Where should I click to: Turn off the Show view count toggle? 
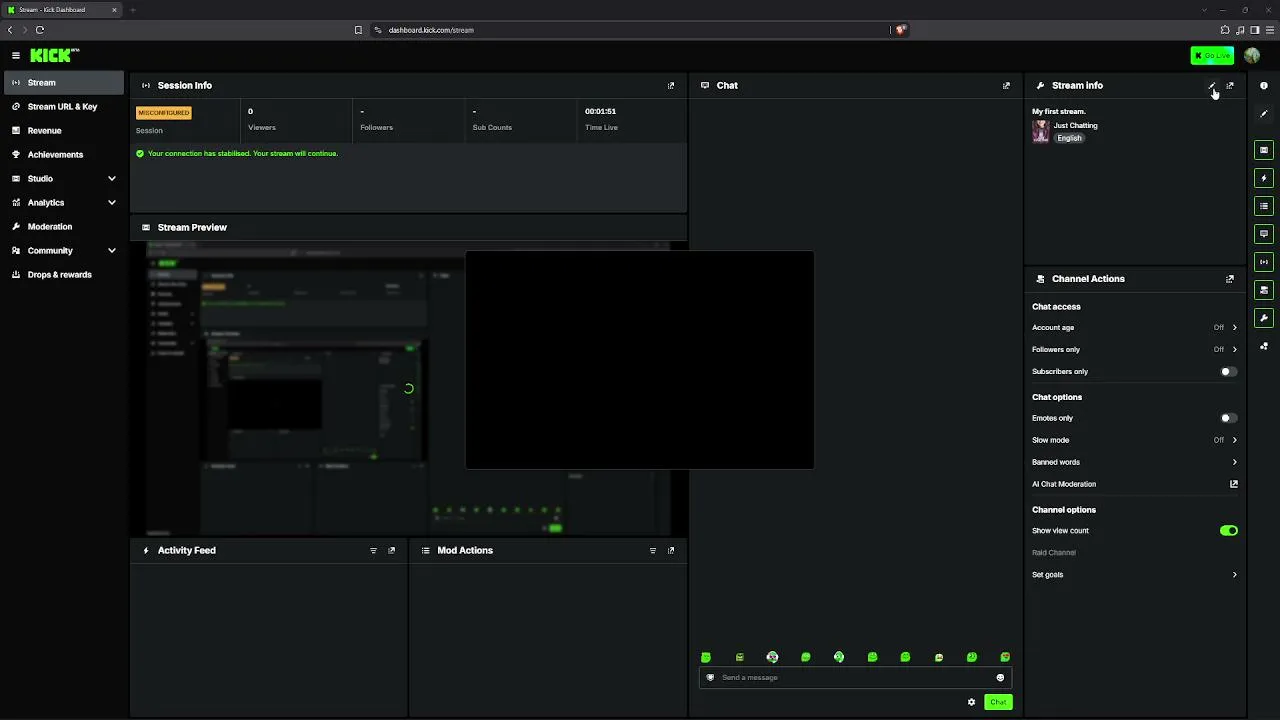[1229, 531]
